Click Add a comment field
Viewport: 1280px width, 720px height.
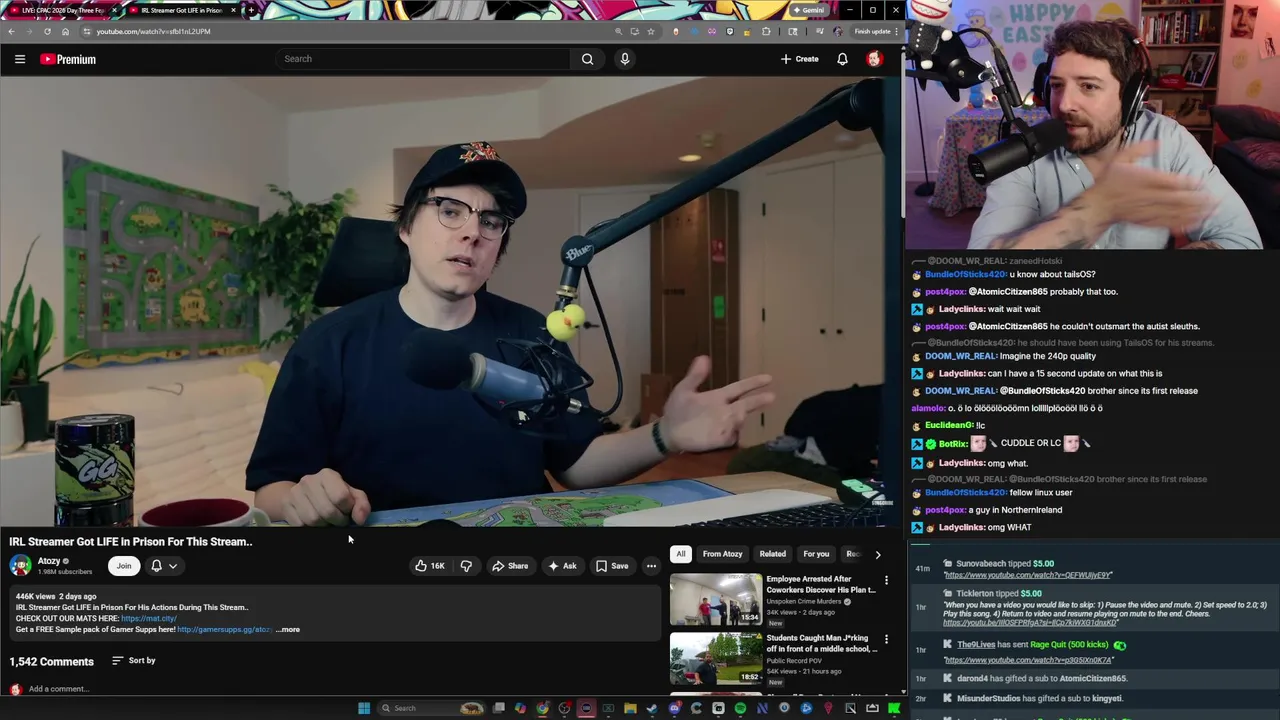59,689
